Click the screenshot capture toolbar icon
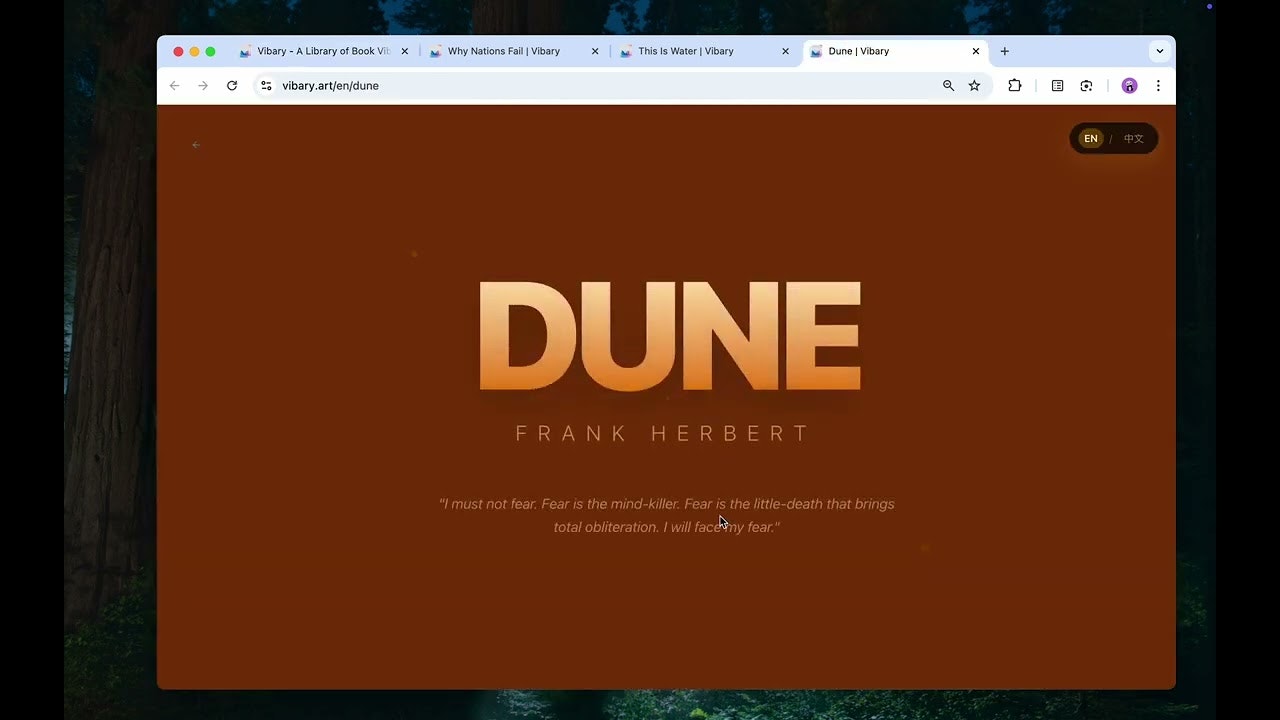1280x720 pixels. (x=1086, y=86)
